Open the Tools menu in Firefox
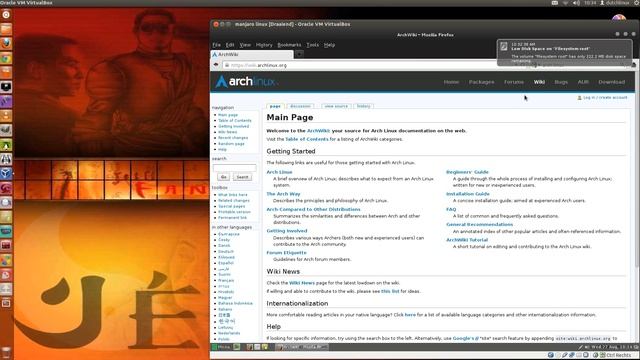Screen dimensions: 640x360 pyautogui.click(x=312, y=45)
